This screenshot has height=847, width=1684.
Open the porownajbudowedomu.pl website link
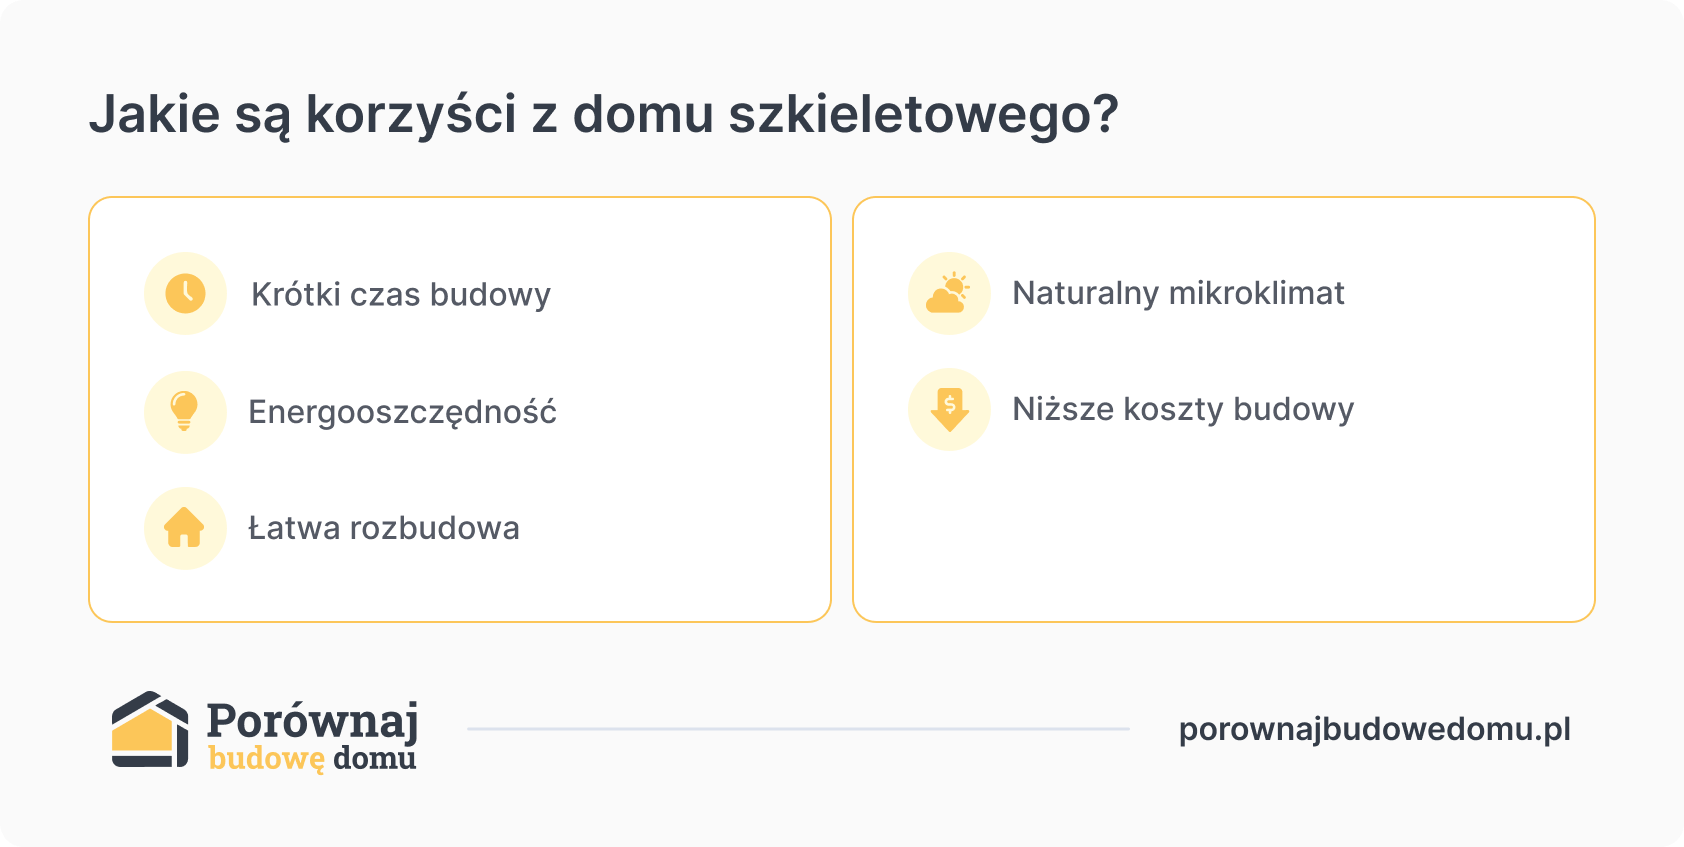[1375, 730]
